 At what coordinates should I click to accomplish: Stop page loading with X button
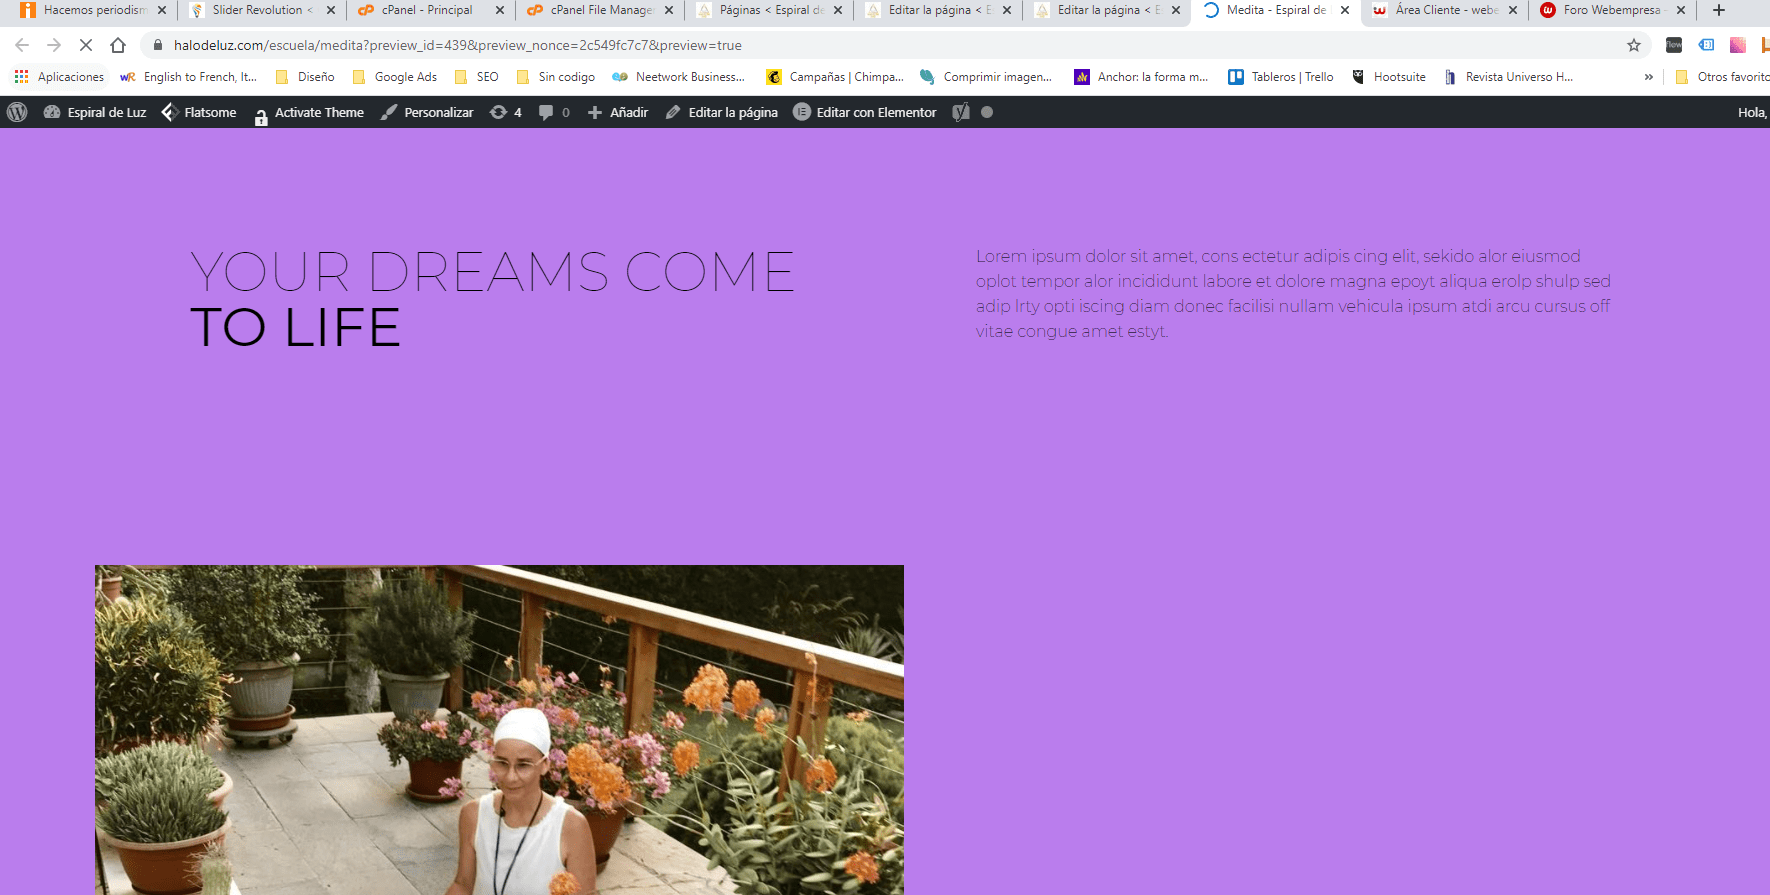point(86,45)
